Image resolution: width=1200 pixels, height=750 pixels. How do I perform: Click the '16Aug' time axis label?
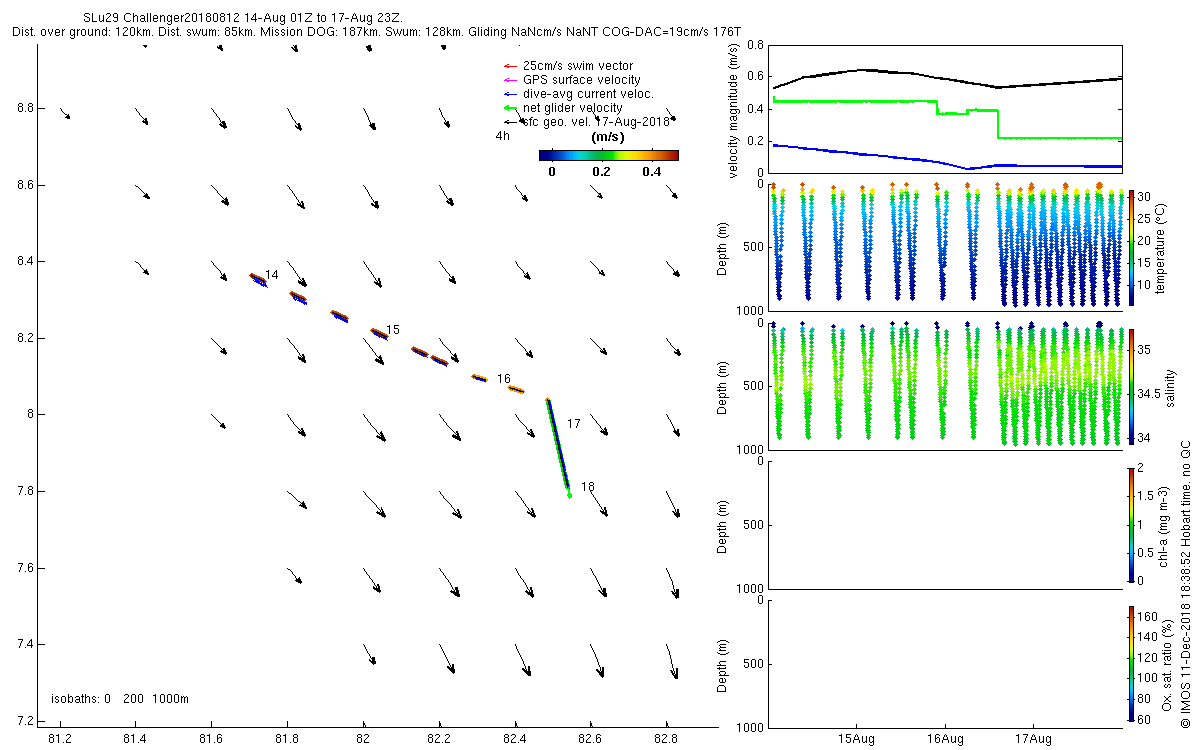945,739
